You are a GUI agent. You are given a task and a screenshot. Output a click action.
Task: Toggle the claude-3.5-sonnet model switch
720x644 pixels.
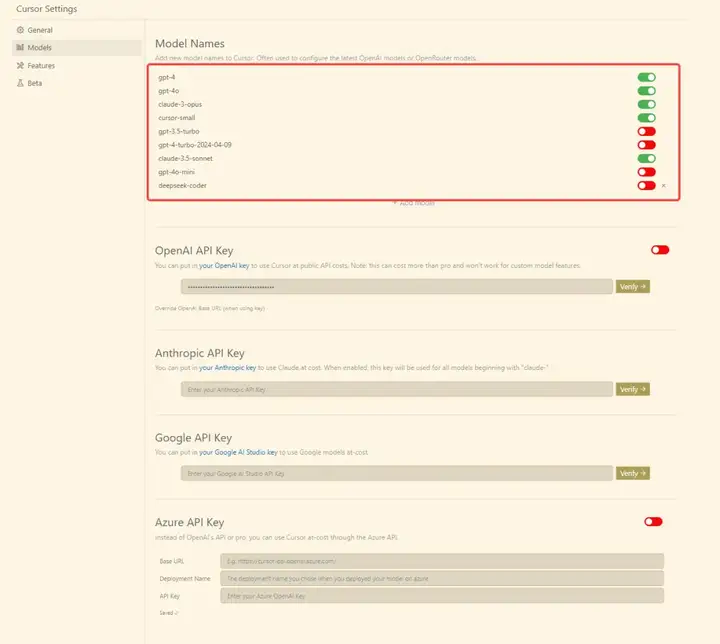pos(647,158)
